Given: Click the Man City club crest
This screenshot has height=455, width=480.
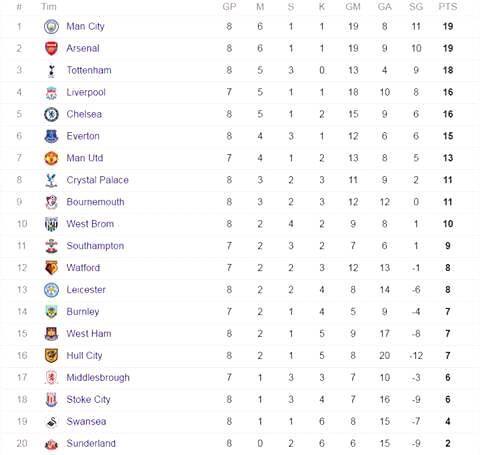Looking at the screenshot, I should (51, 27).
